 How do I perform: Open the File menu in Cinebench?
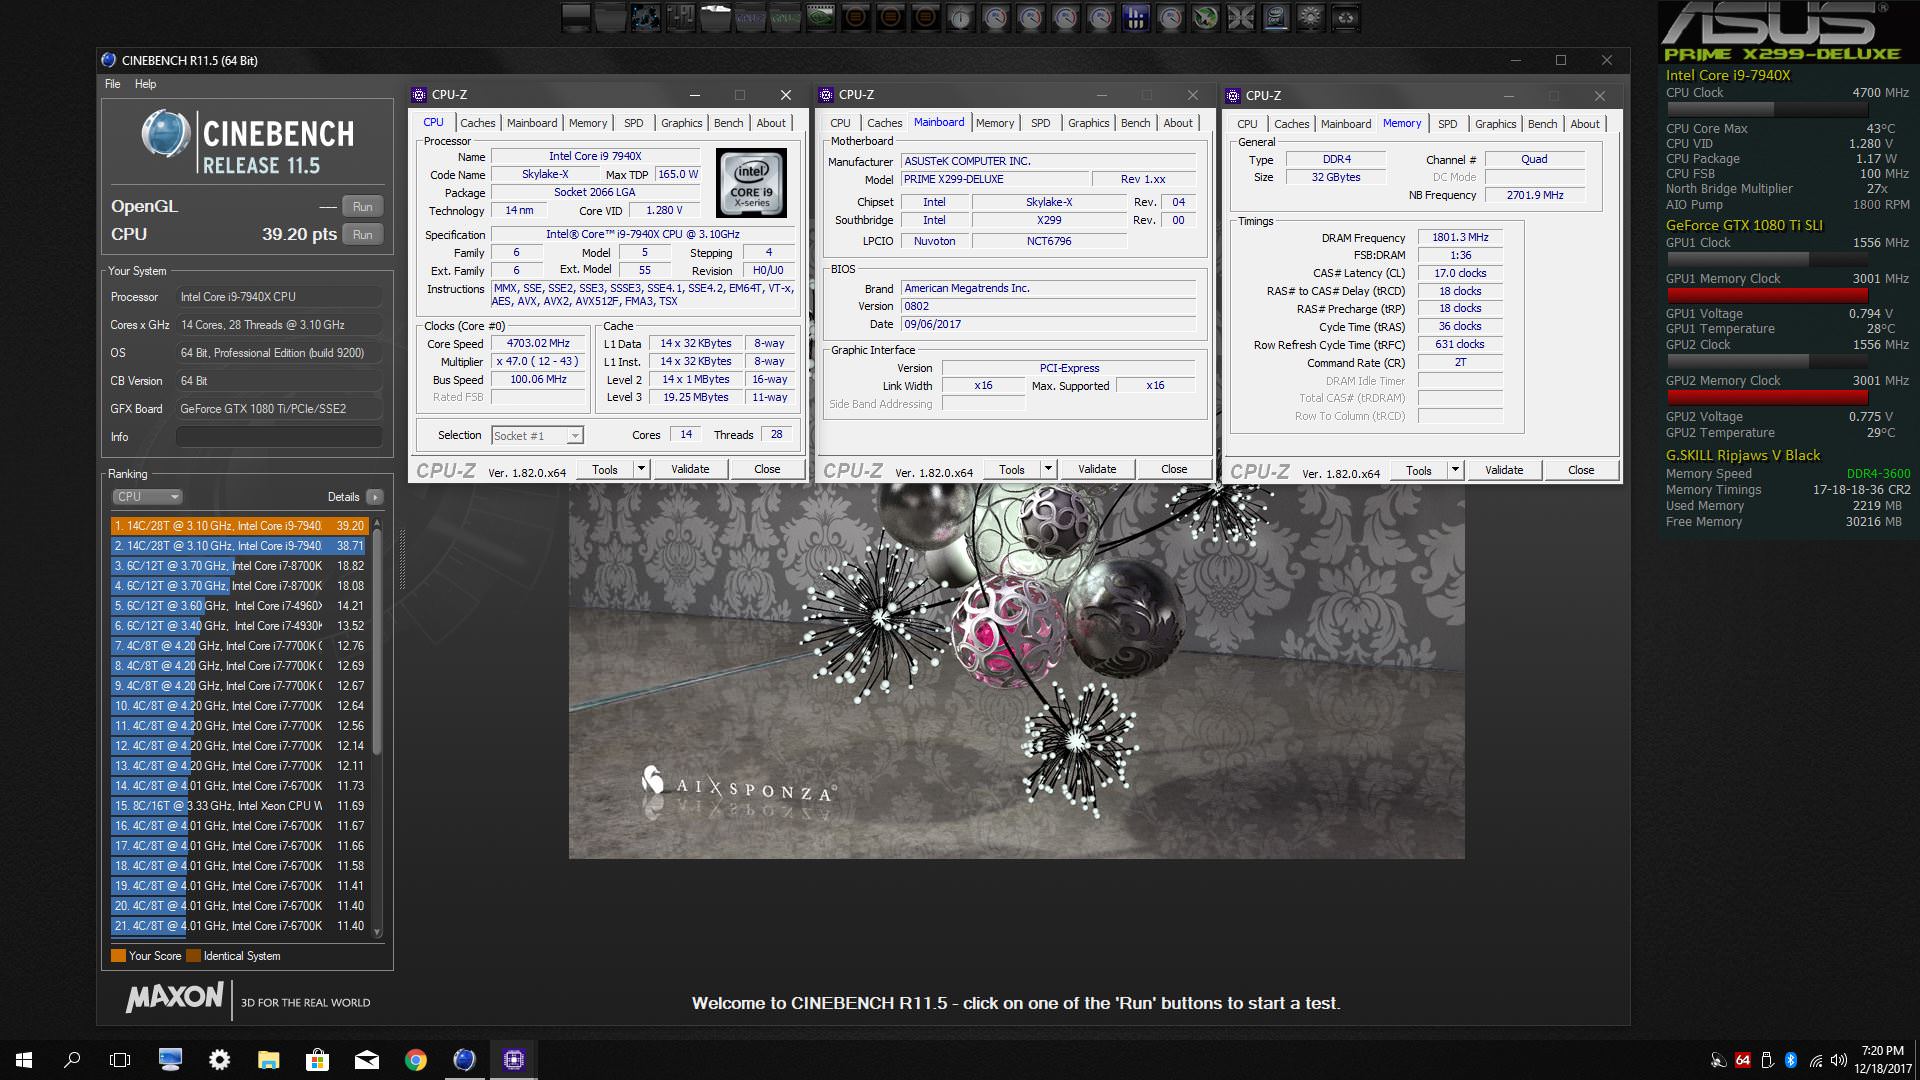113,84
